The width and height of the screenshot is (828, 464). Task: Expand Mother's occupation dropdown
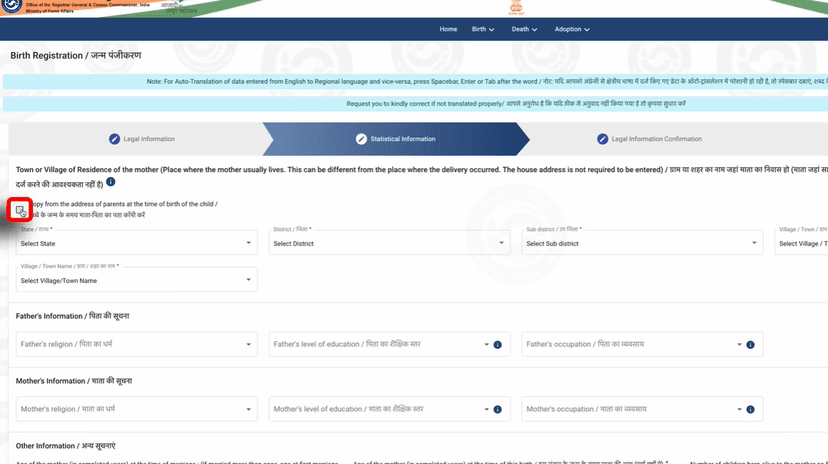(739, 410)
